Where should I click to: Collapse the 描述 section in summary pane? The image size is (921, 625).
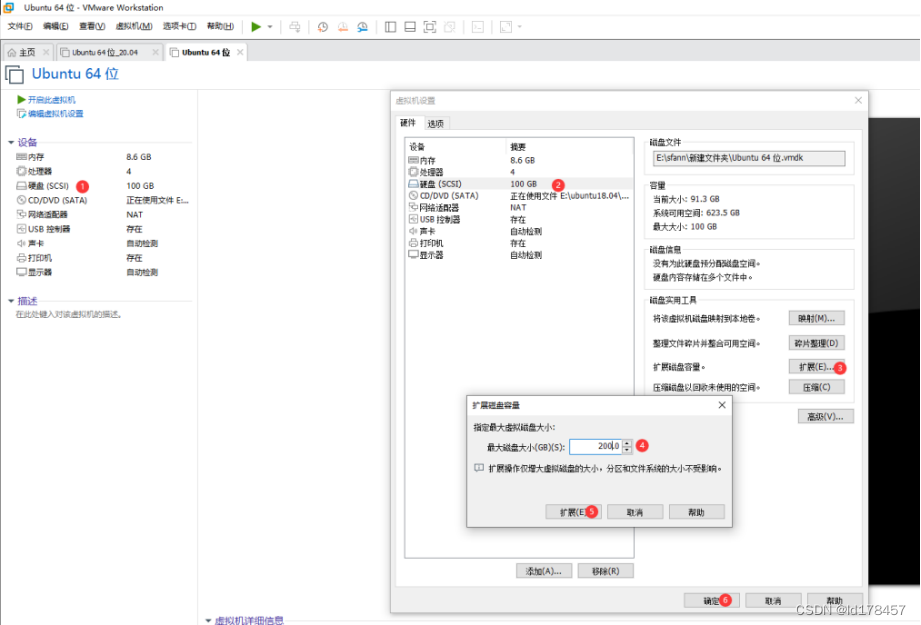(x=11, y=301)
